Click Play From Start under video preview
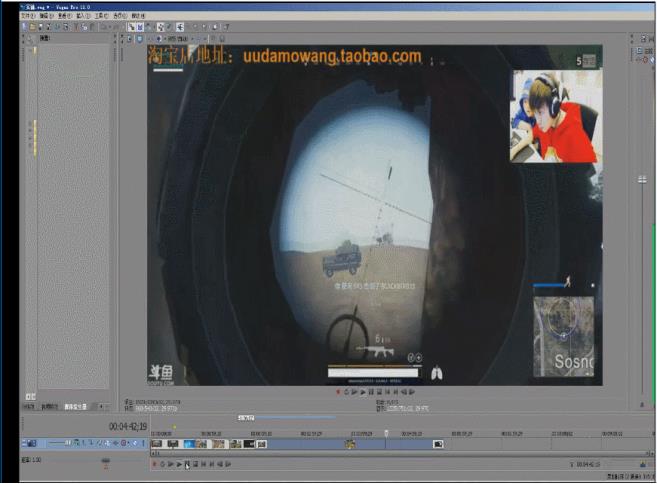Screen dimensions: 657x484 (x=354, y=392)
